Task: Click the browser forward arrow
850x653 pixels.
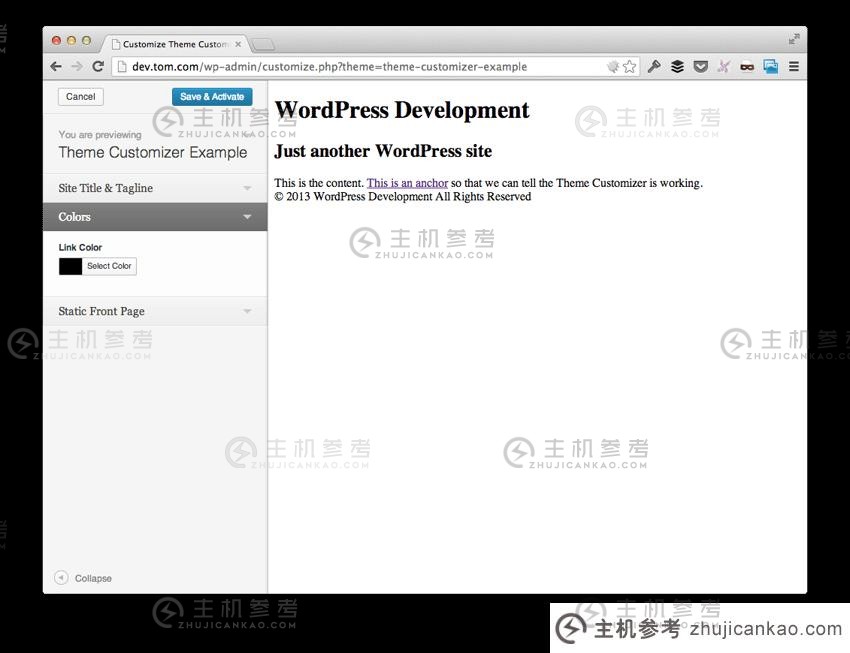Action: coord(77,67)
